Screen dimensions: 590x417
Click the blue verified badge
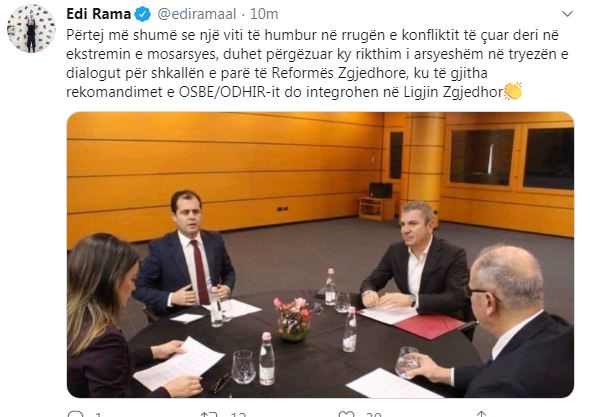click(143, 14)
